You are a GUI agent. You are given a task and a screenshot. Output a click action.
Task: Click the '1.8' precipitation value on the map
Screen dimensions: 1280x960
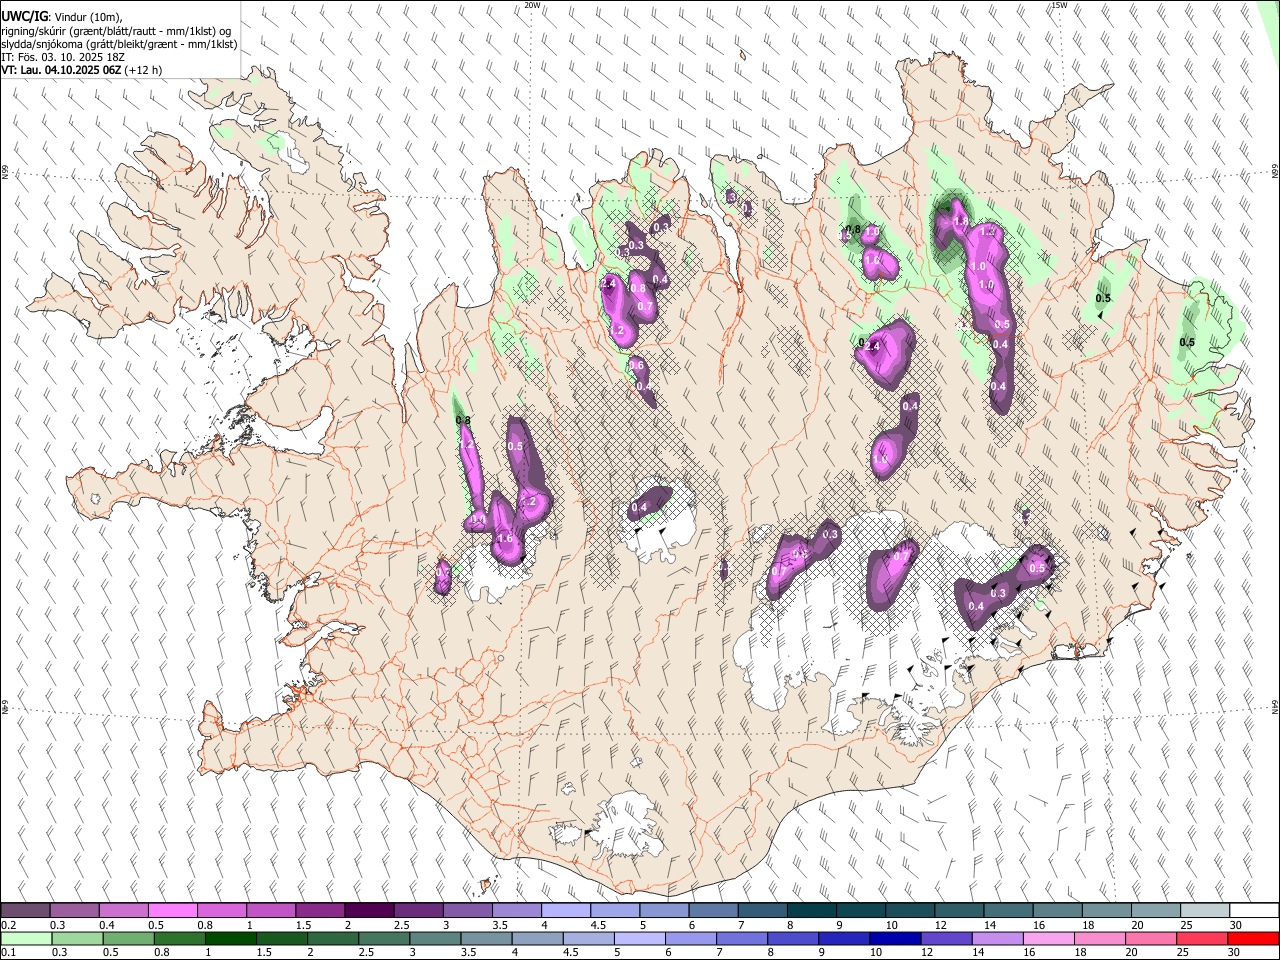point(962,220)
